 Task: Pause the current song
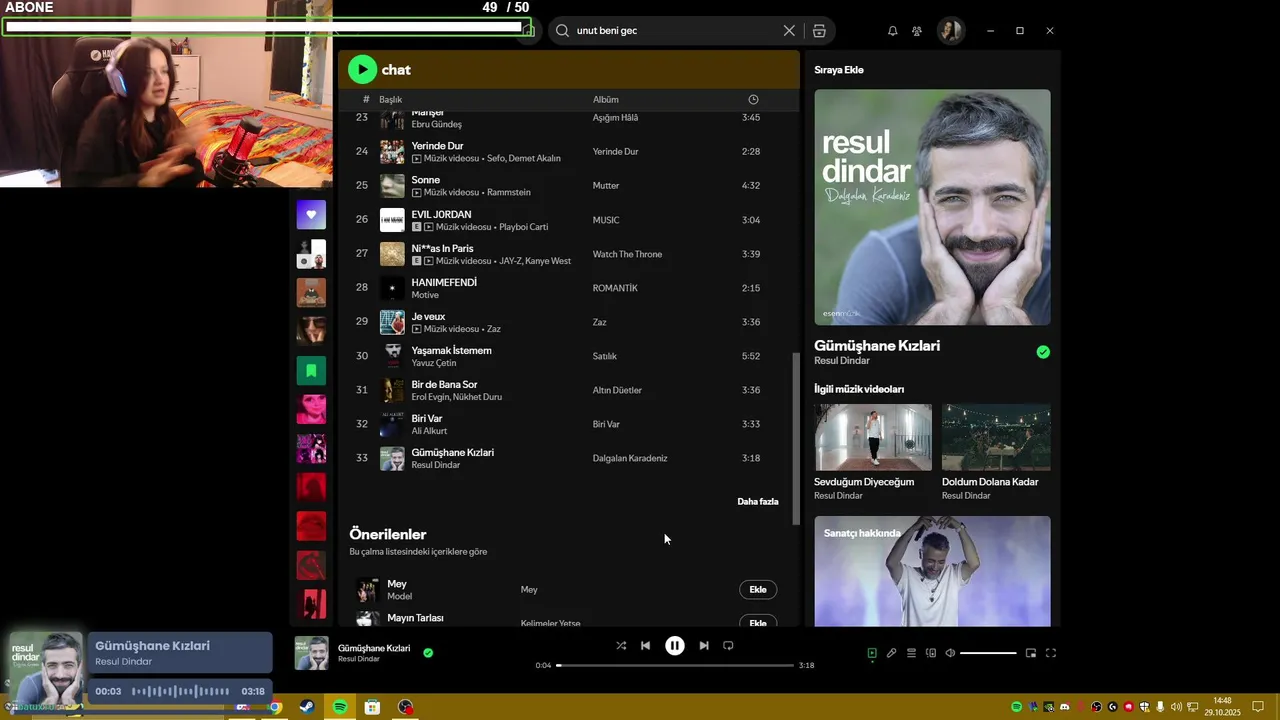coord(675,646)
